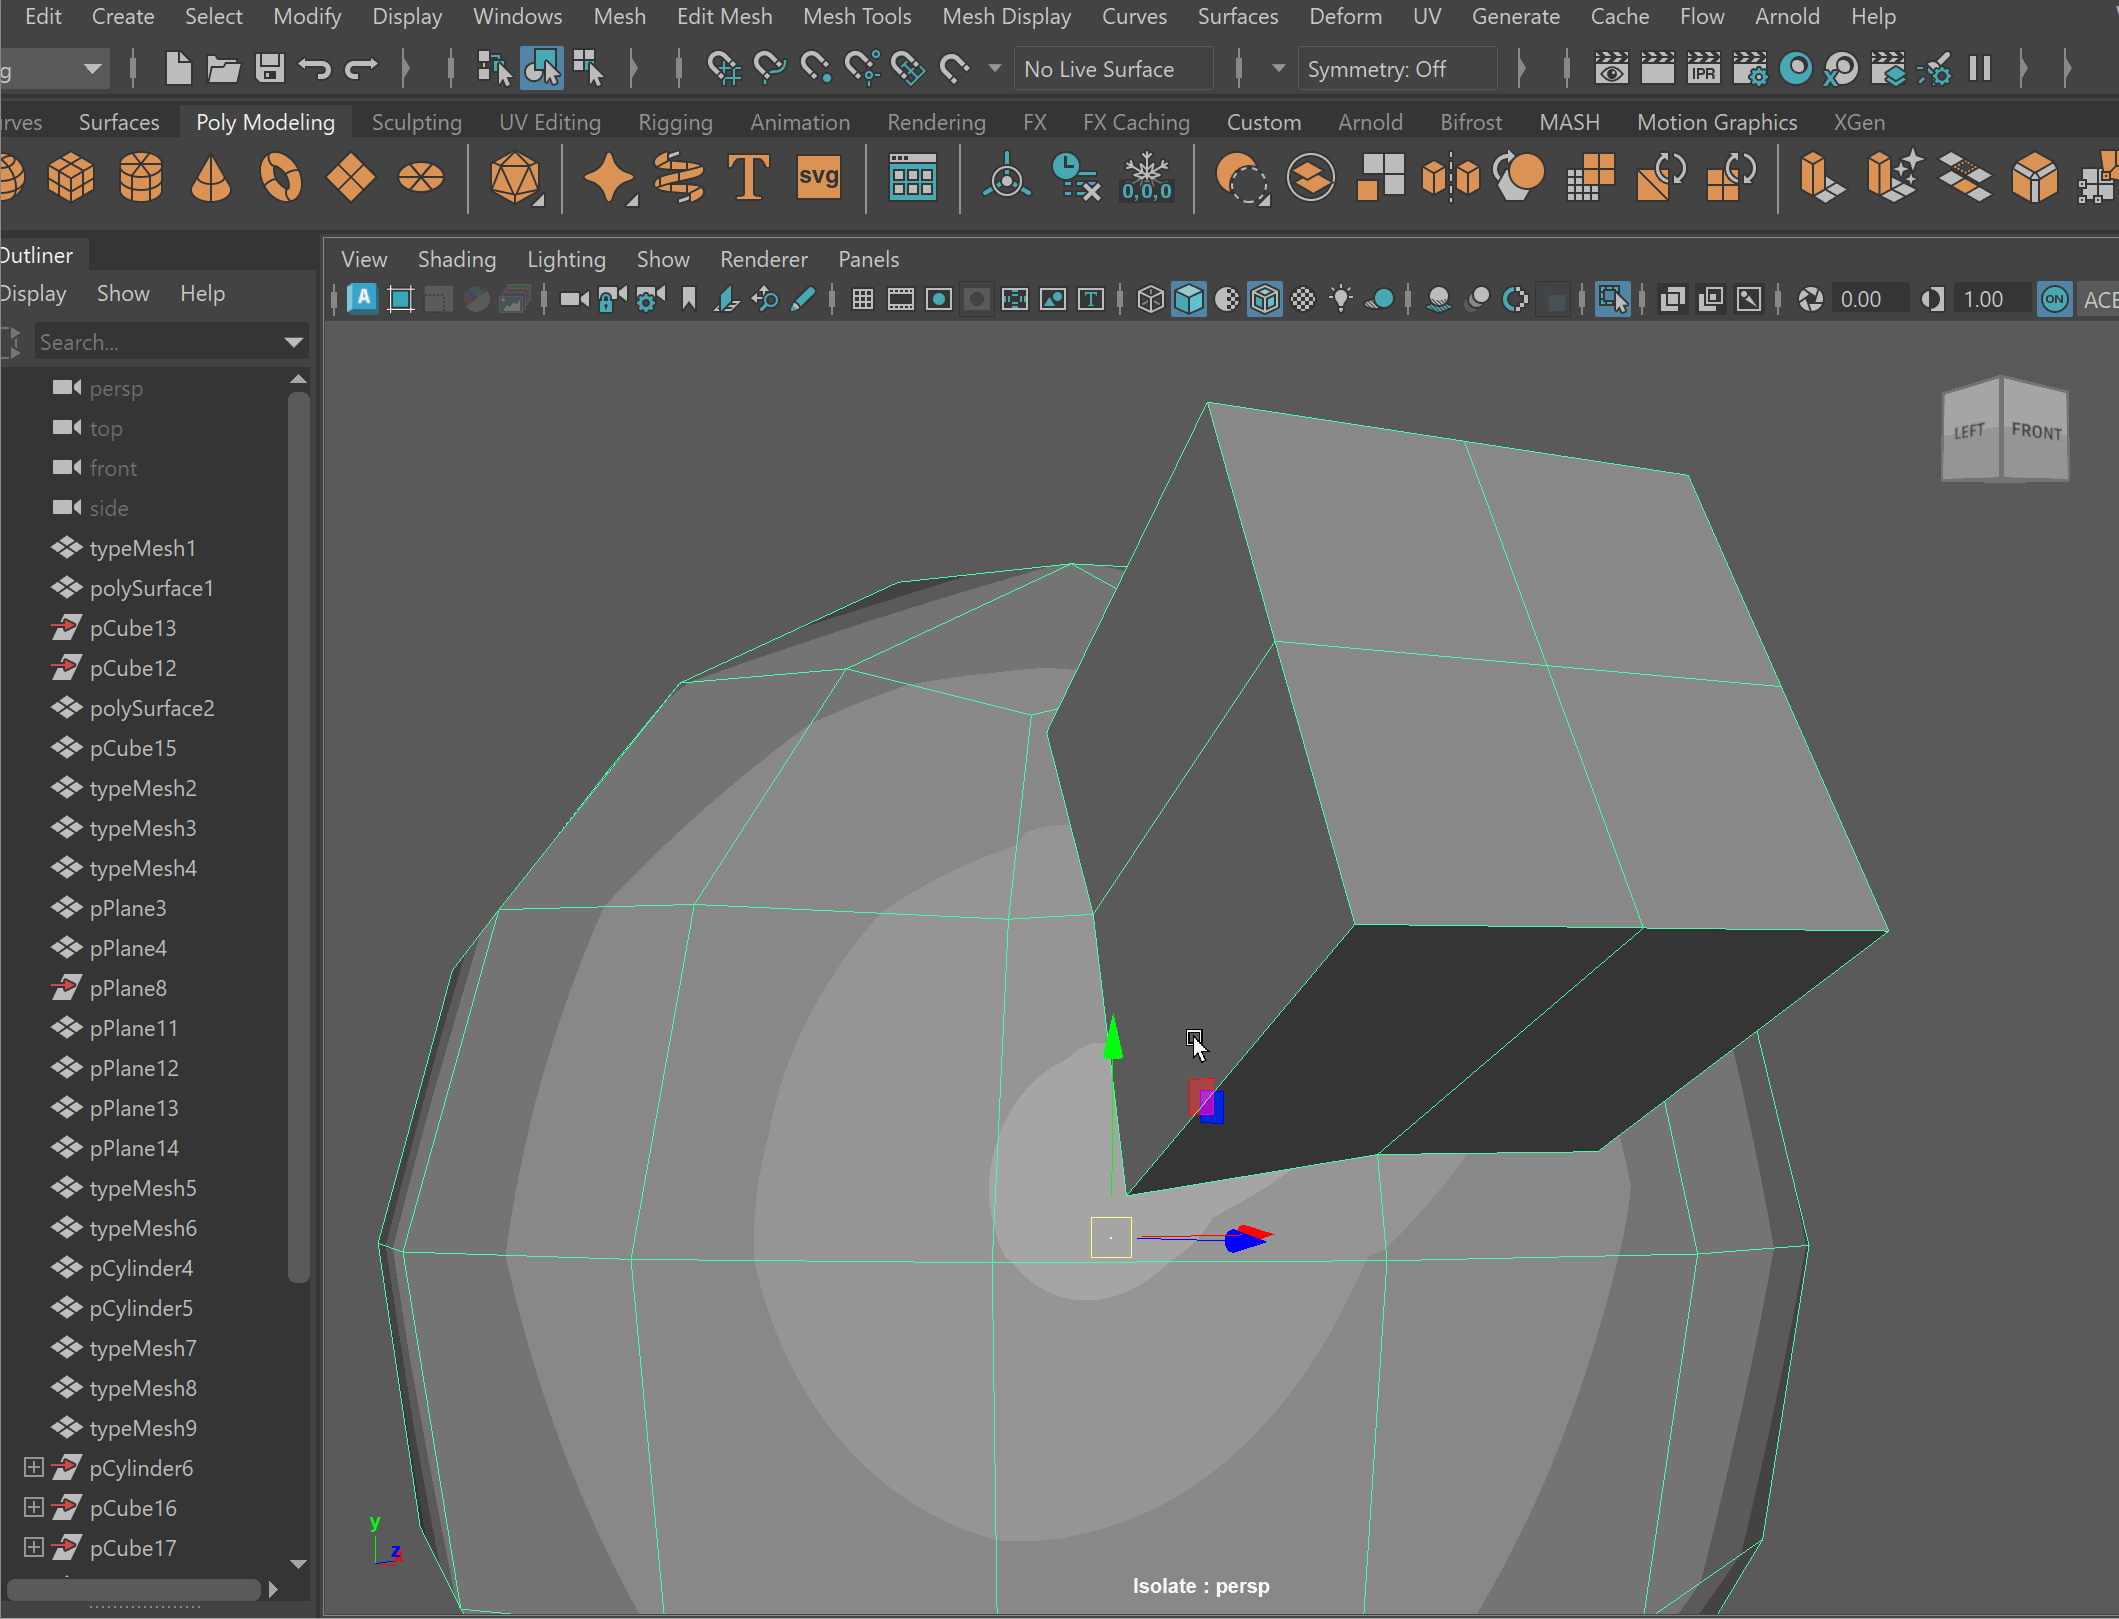Create a polygon cube from the shelf
The height and width of the screenshot is (1619, 2119).
click(71, 178)
